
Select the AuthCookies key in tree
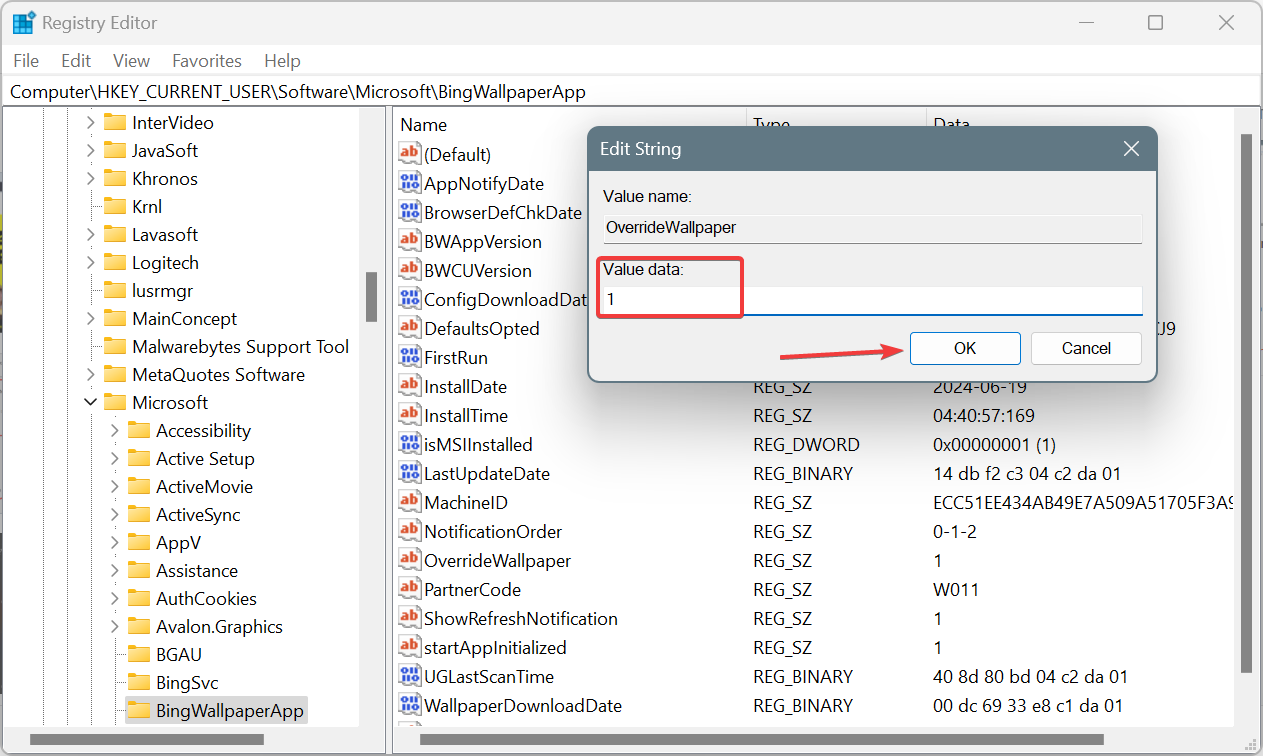coord(206,599)
